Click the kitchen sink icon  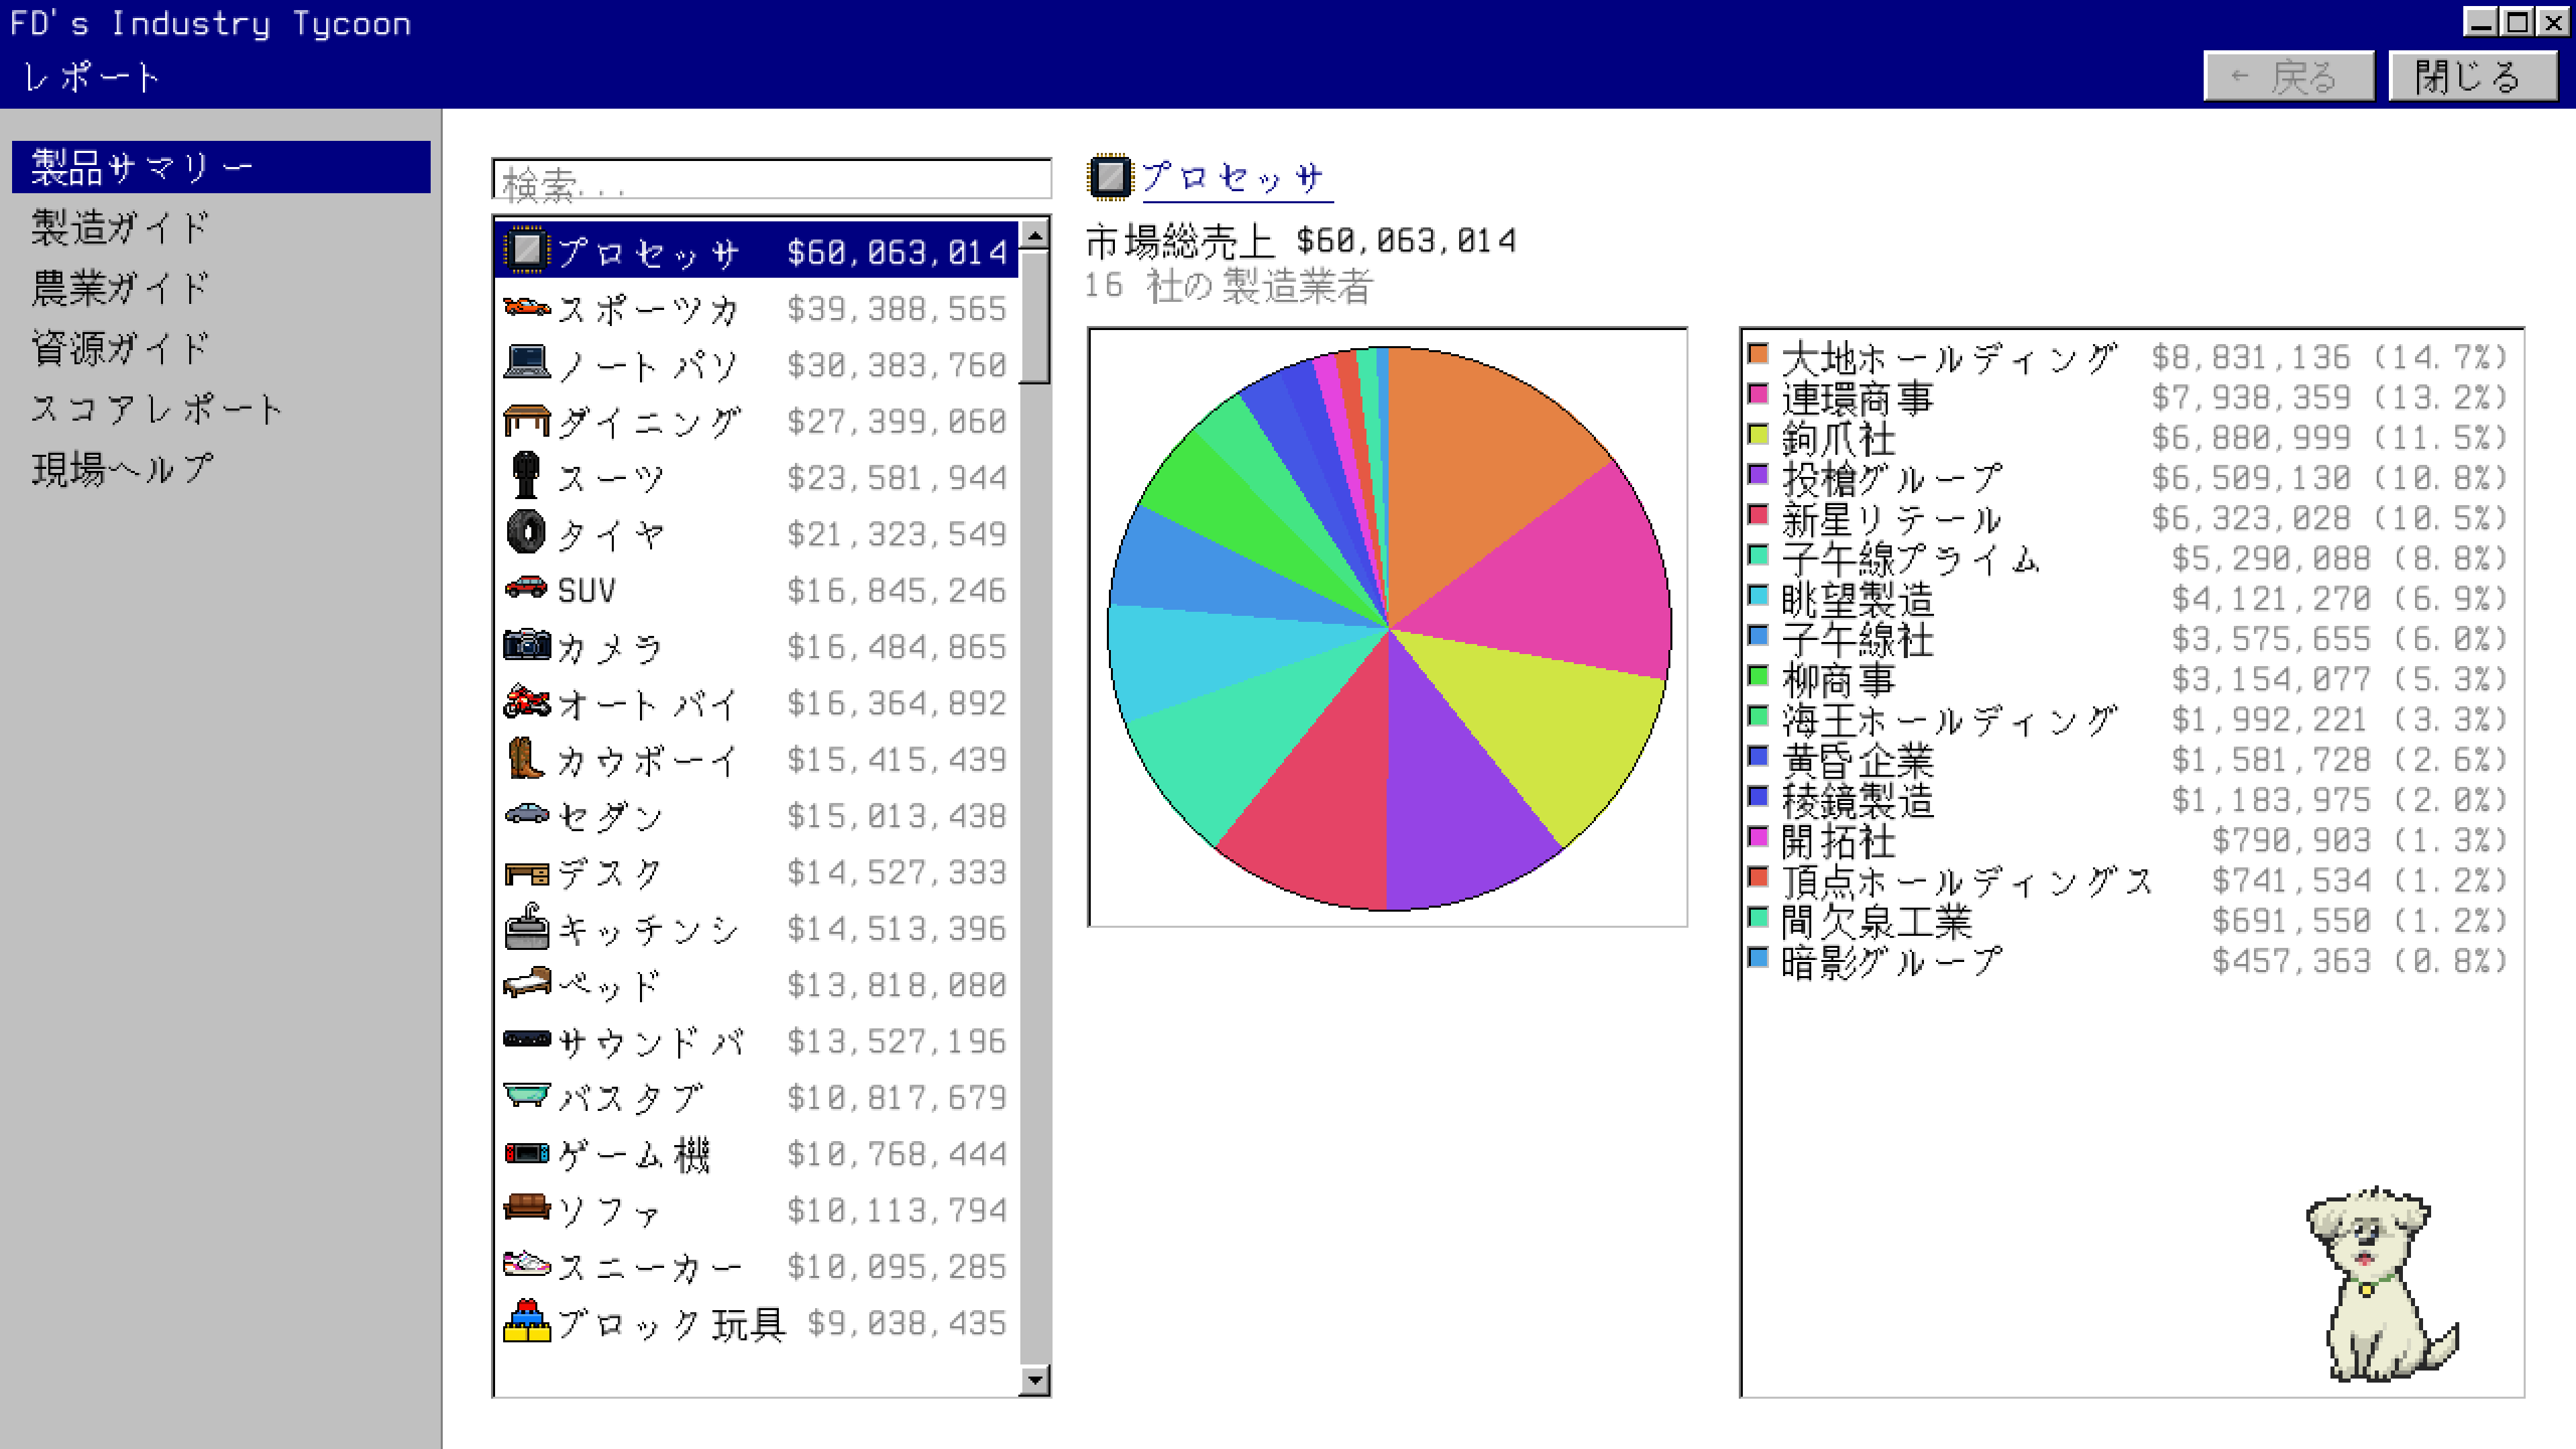[x=526, y=927]
